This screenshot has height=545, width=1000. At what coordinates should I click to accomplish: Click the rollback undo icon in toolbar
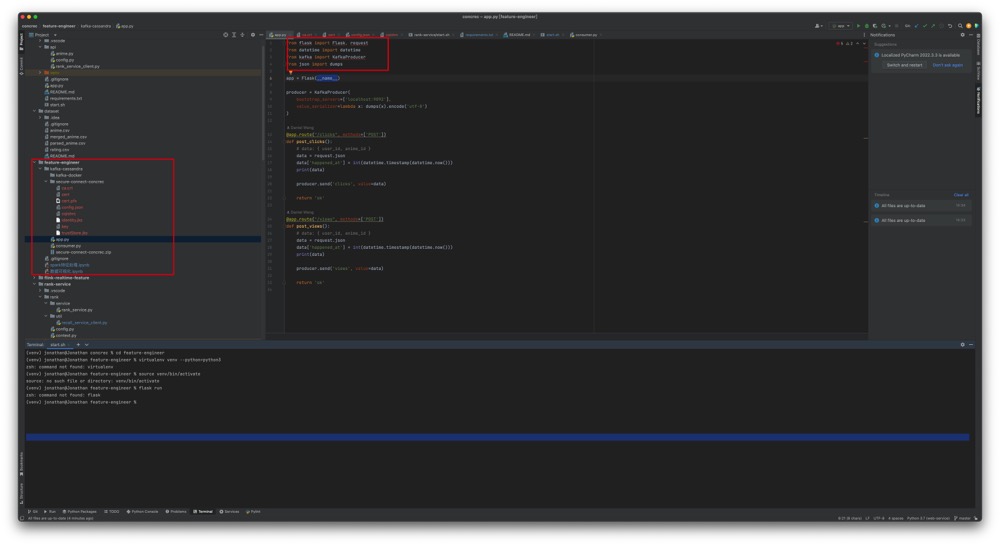[950, 26]
